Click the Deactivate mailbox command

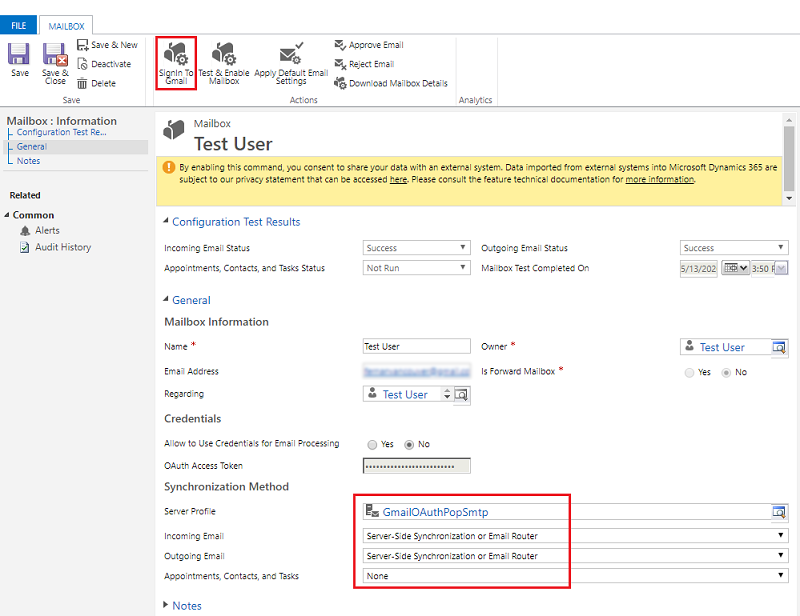[105, 64]
